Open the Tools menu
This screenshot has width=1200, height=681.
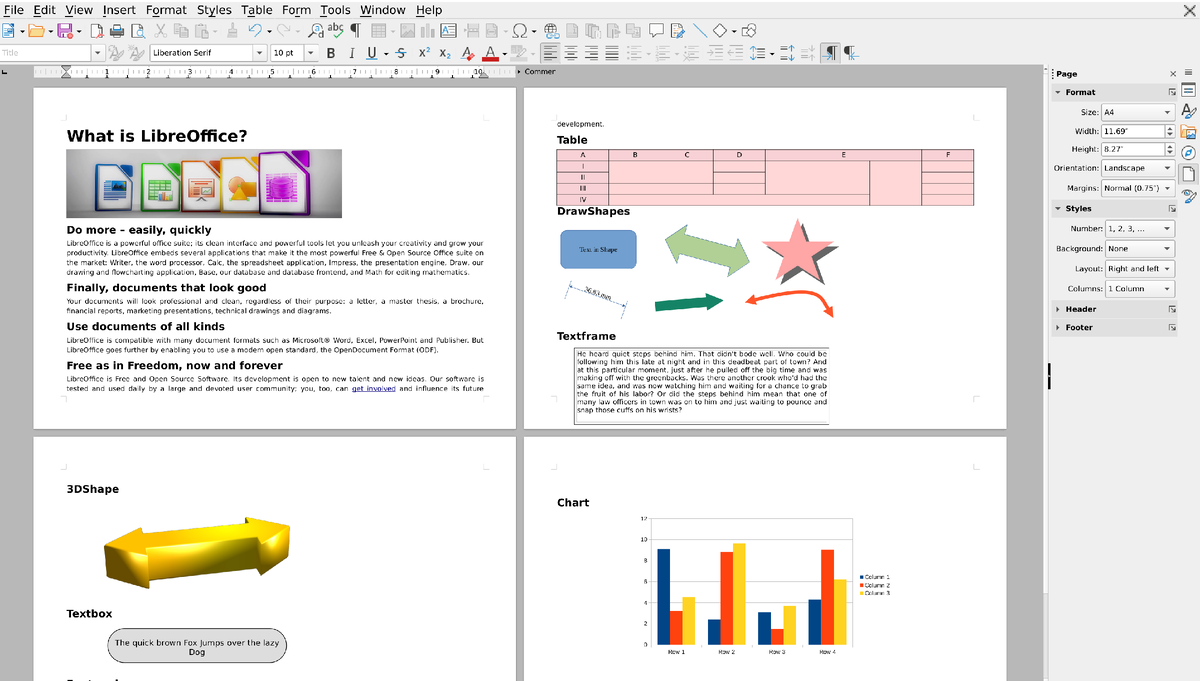tap(335, 9)
